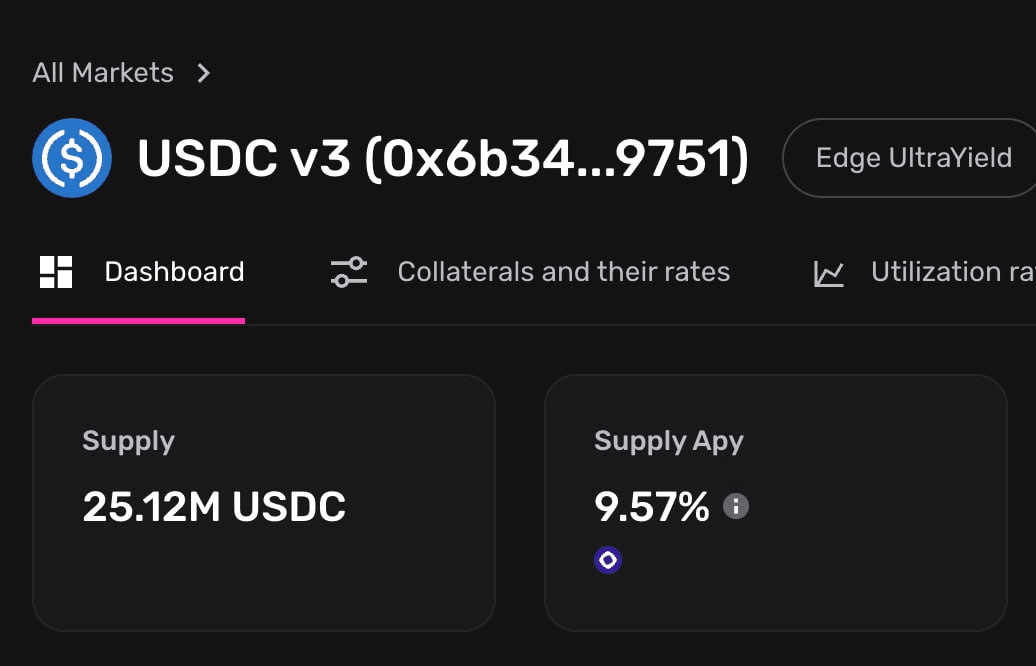Select the 25.12M USDC supply value

tap(214, 507)
